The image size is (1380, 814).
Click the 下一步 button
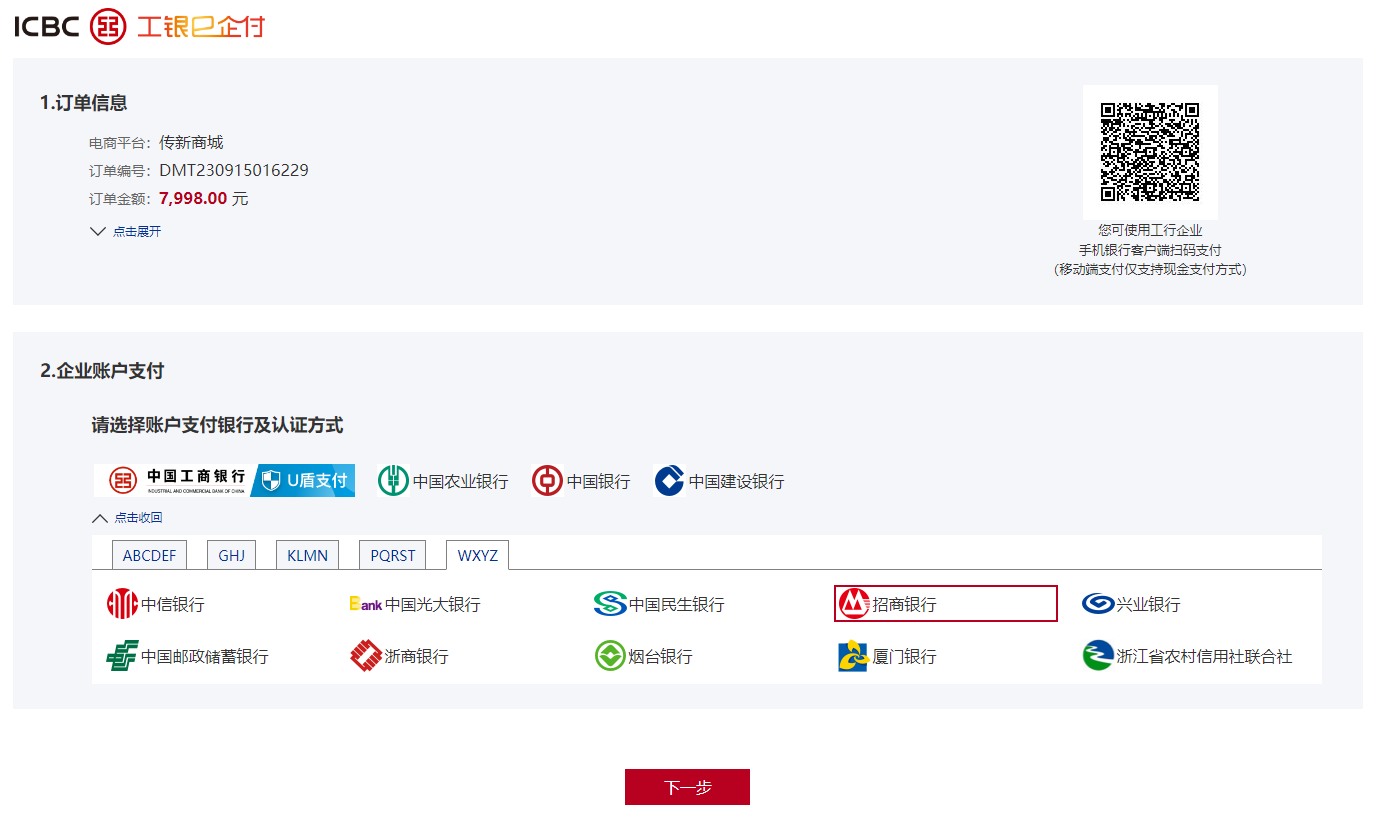[x=687, y=787]
